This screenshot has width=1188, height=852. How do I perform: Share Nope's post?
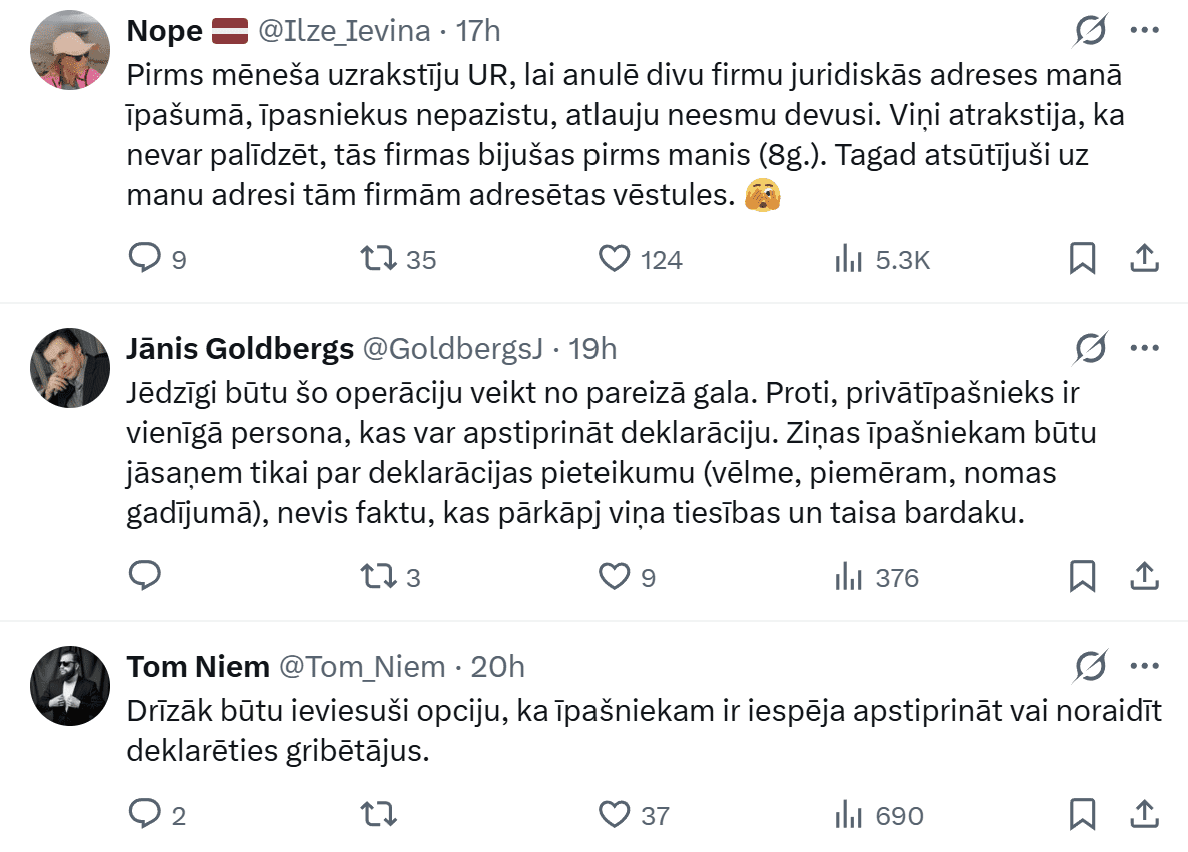(1144, 259)
